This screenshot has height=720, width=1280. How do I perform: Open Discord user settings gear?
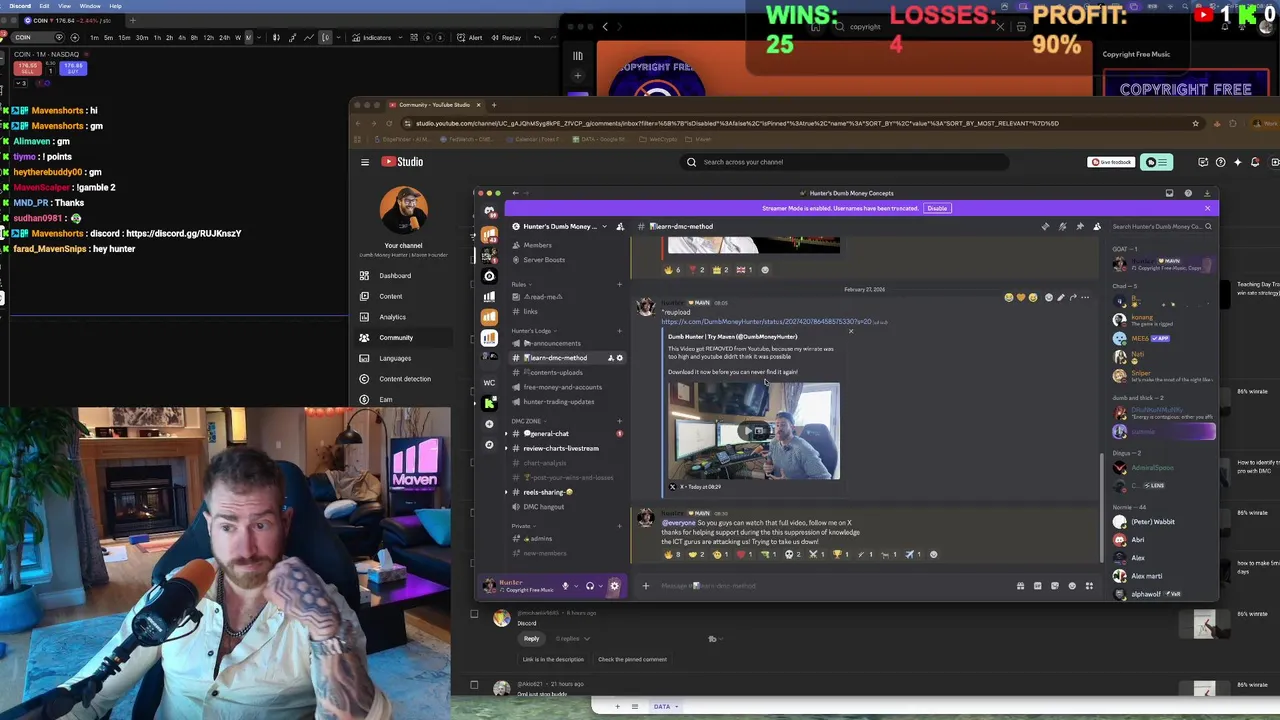click(x=614, y=586)
